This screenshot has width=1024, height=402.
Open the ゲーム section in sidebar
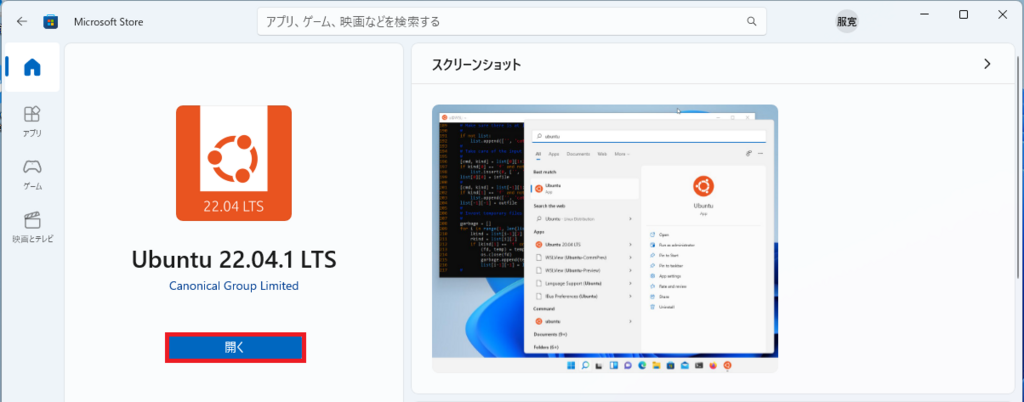32,174
